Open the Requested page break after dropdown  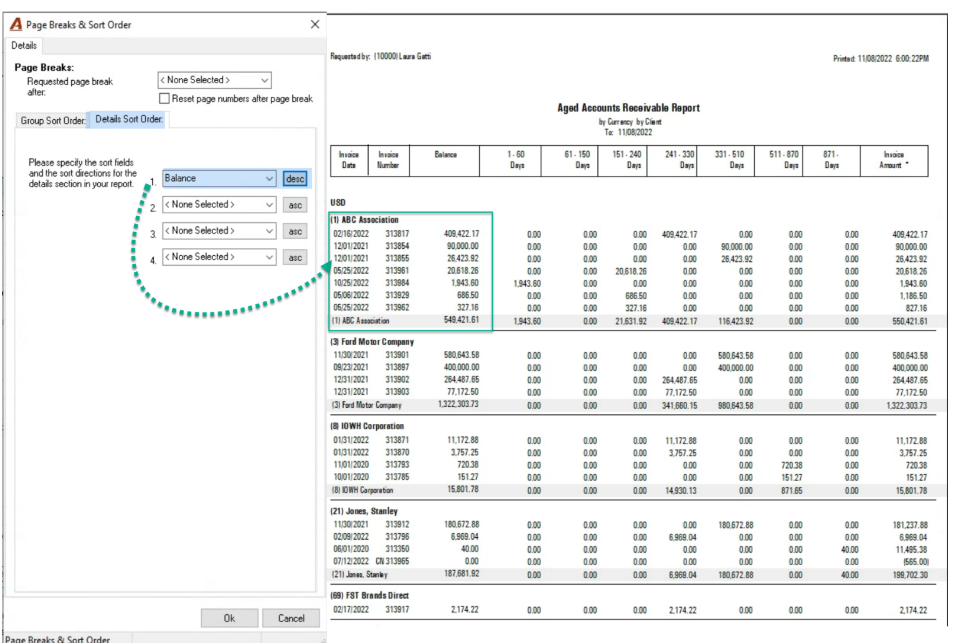pos(214,80)
